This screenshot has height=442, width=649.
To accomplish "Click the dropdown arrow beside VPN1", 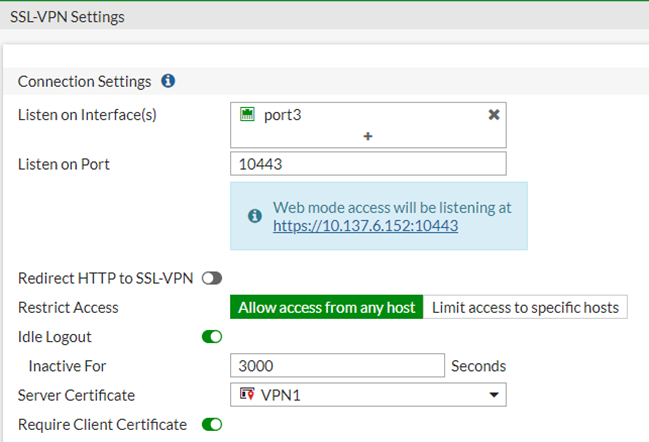I will pyautogui.click(x=493, y=396).
